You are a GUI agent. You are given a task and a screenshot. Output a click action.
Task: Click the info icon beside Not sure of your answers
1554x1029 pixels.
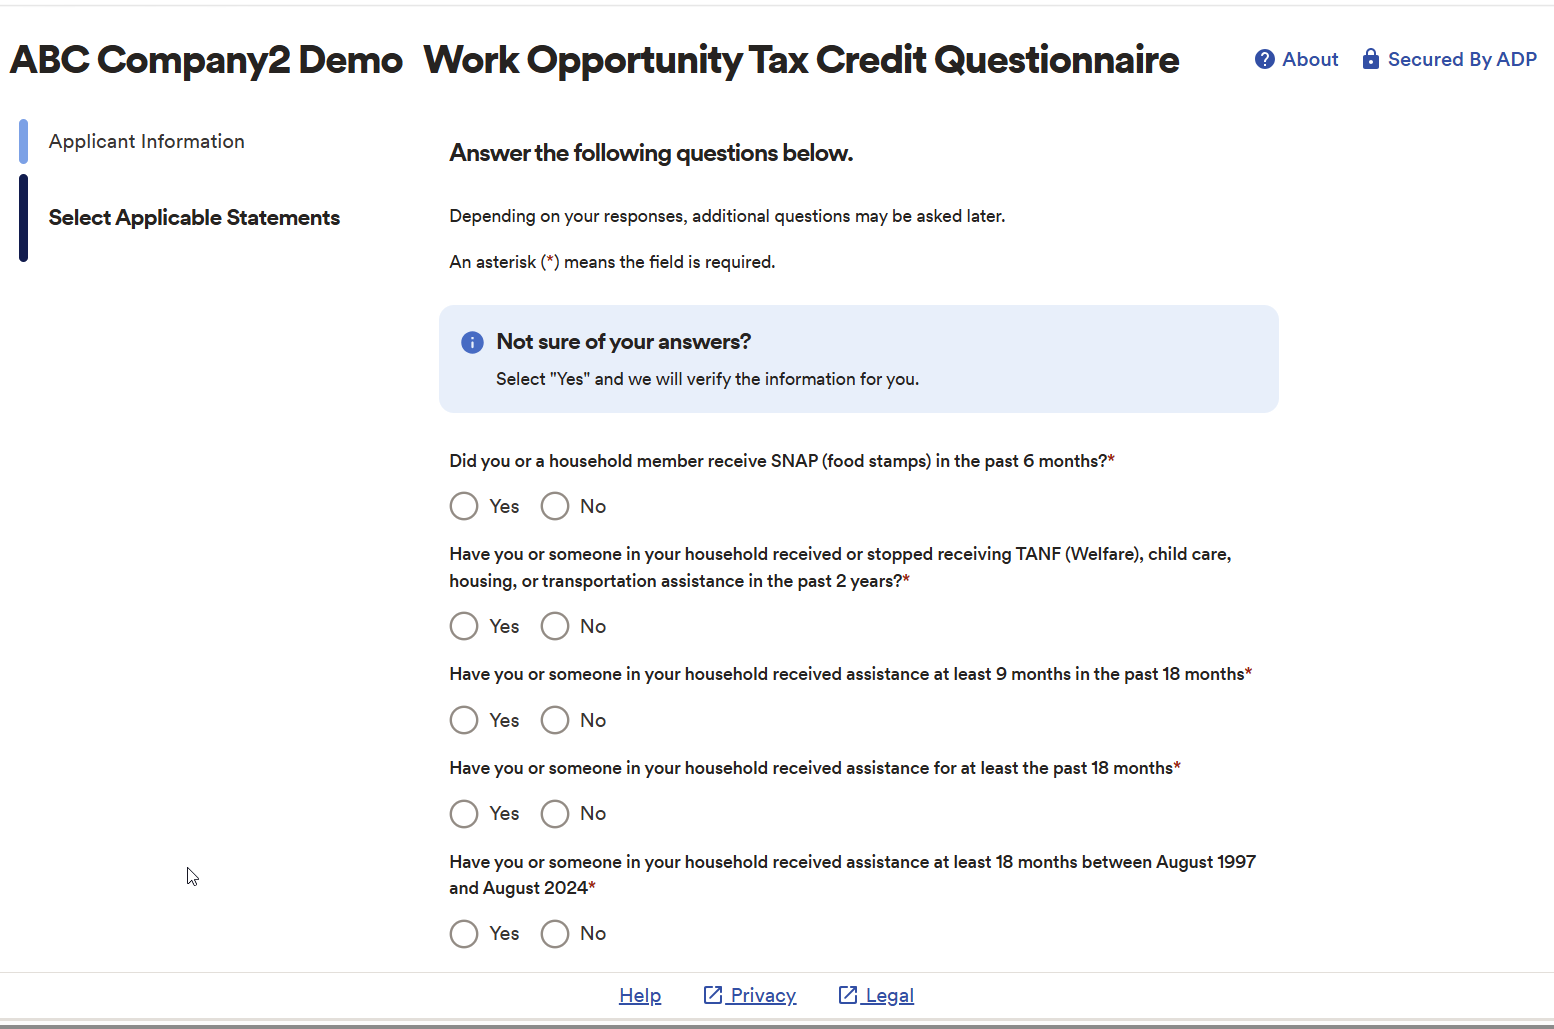pyautogui.click(x=472, y=343)
